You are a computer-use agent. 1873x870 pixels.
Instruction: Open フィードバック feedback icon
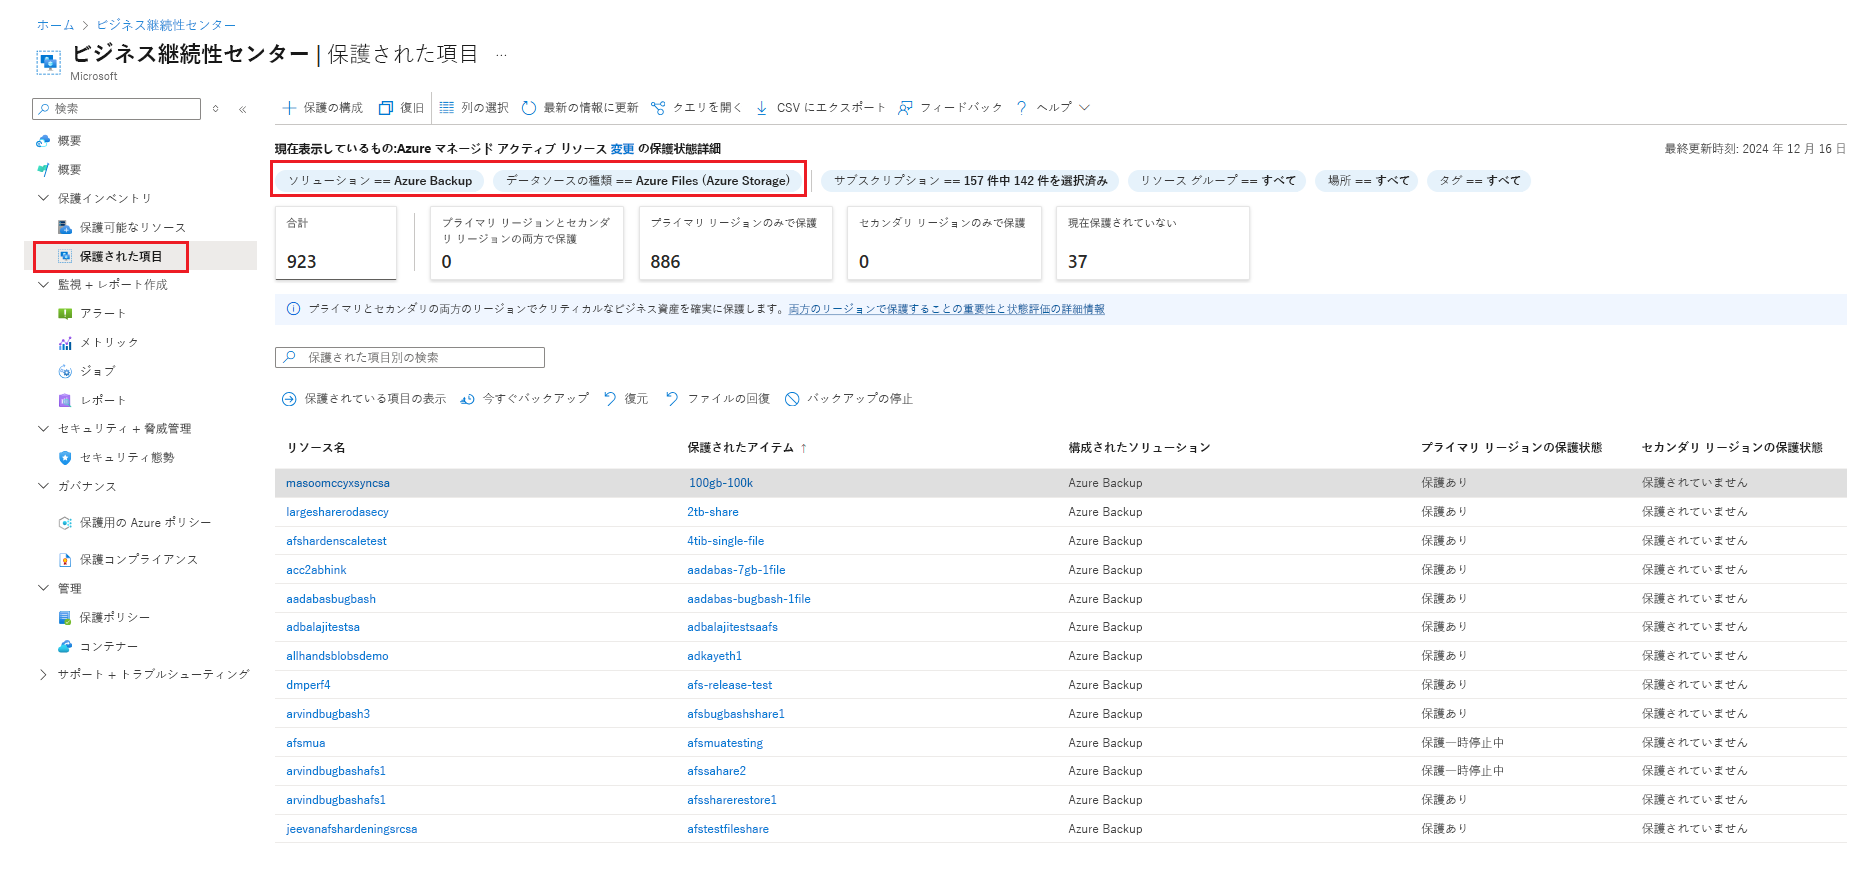[905, 108]
